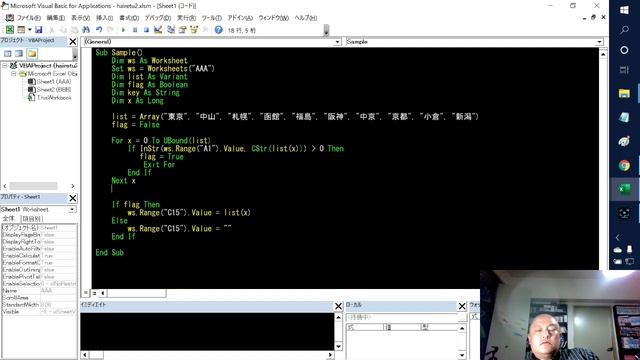This screenshot has height=360, width=640.
Task: Undo the last edit with the Undo icon
Action: click(x=99, y=29)
